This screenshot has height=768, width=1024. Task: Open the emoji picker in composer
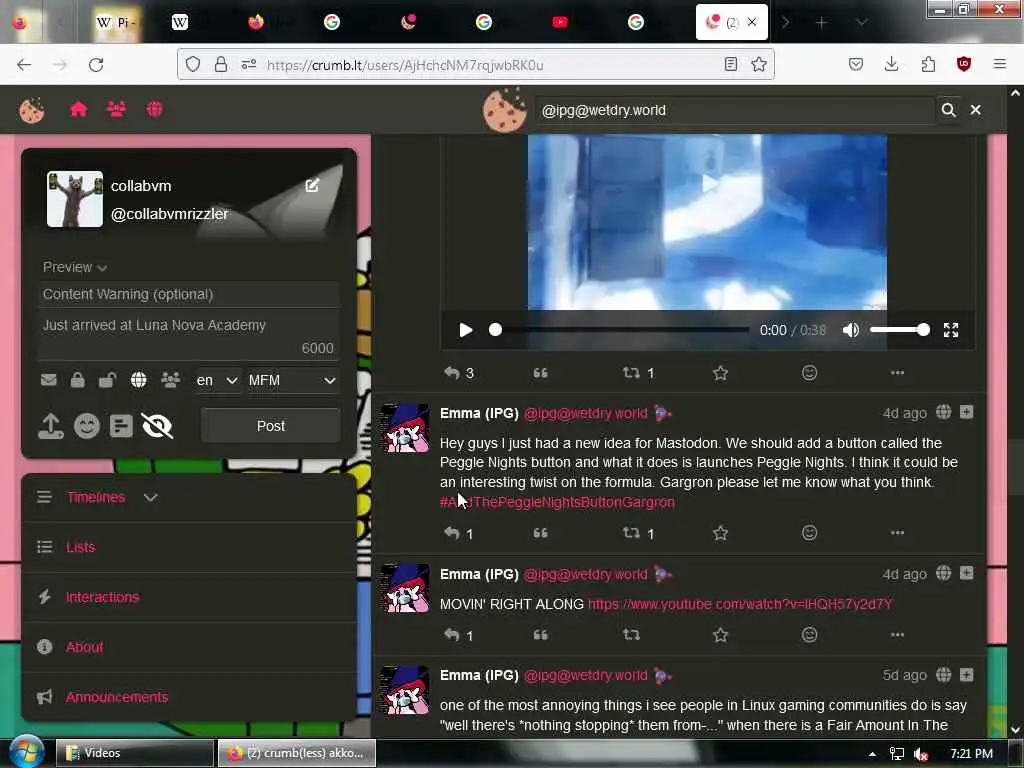pyautogui.click(x=87, y=426)
